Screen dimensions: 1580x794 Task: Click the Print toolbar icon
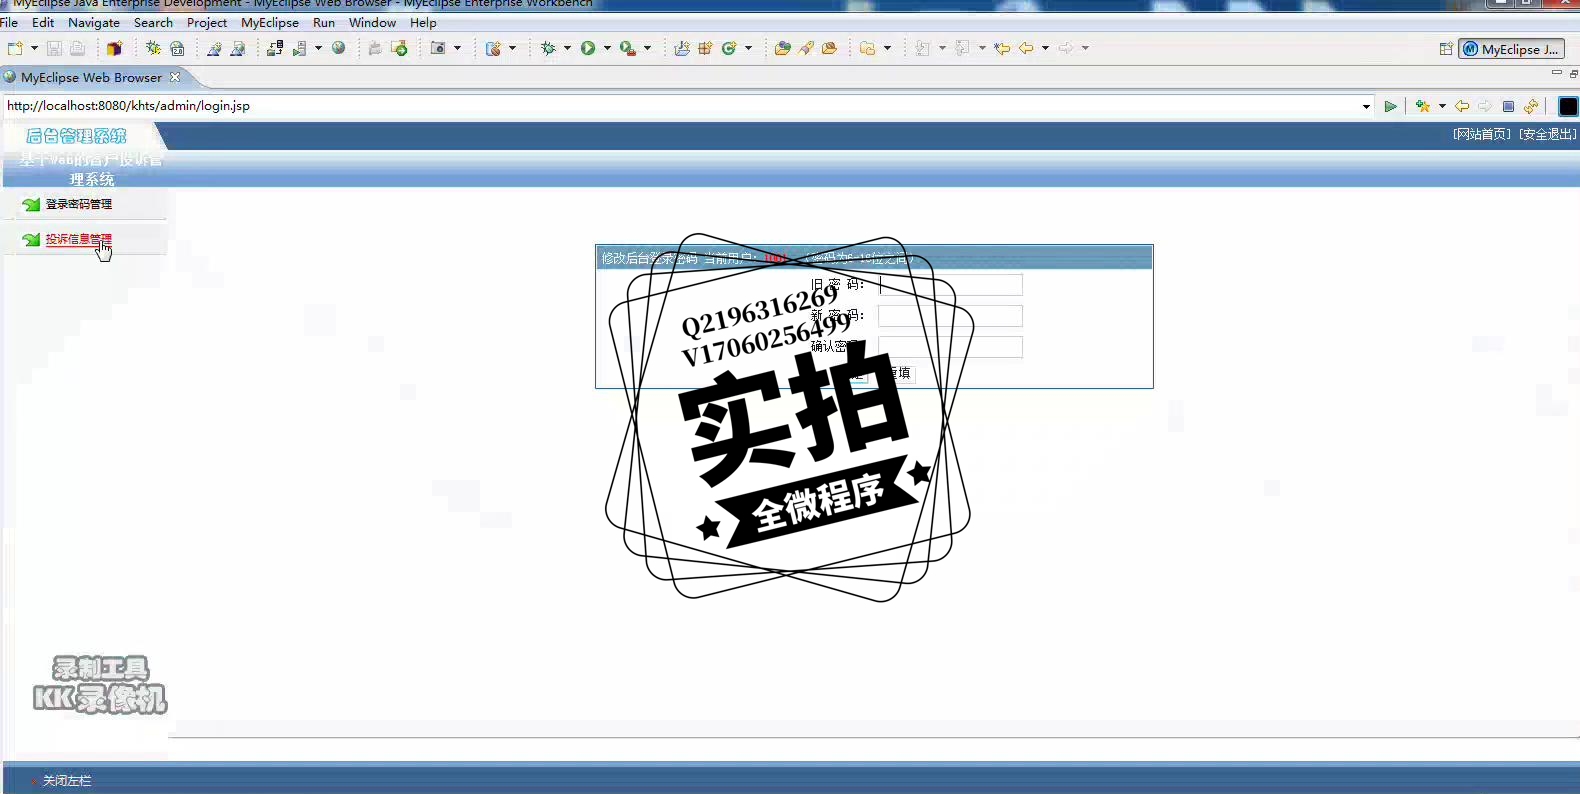coord(78,48)
